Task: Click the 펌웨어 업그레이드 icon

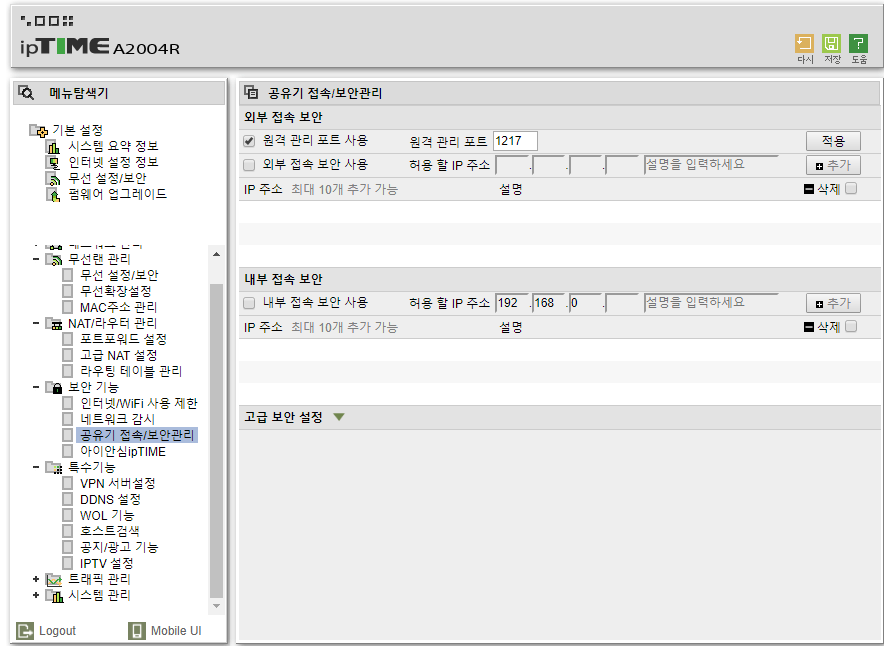Action: (x=53, y=194)
